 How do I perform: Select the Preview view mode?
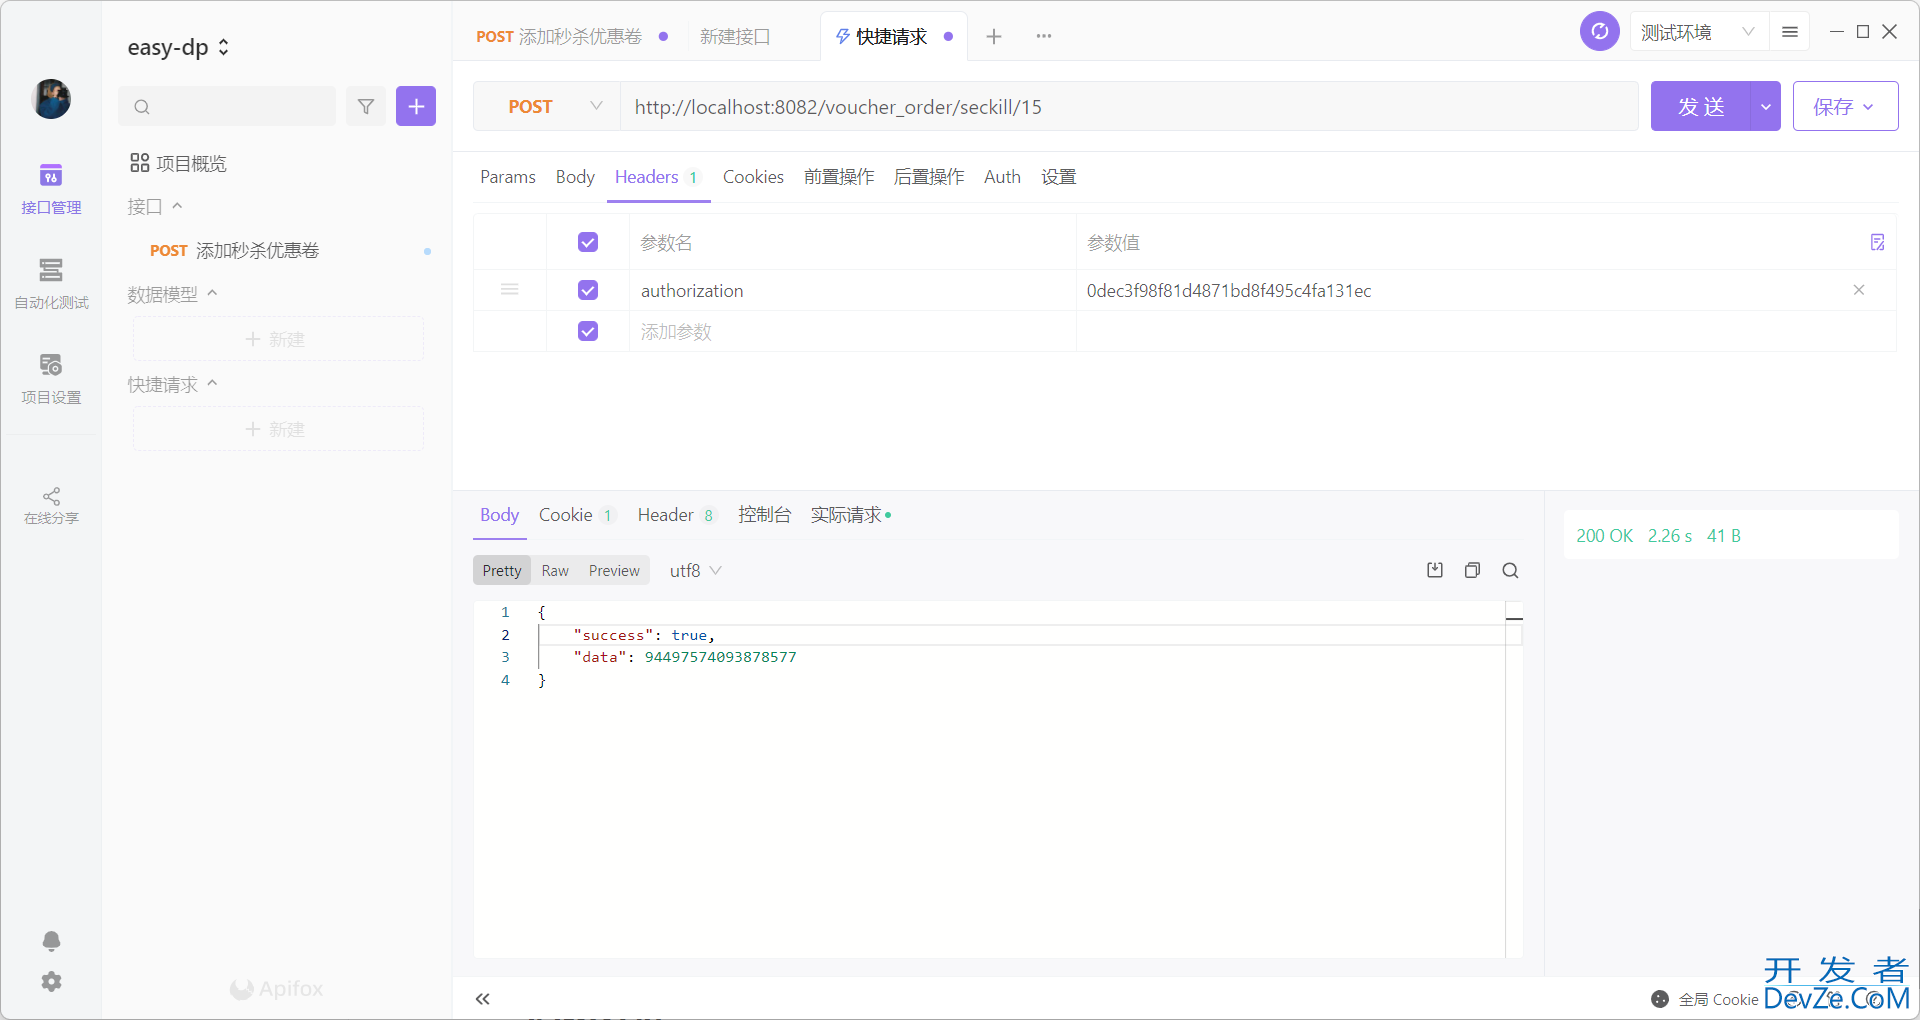pyautogui.click(x=614, y=570)
